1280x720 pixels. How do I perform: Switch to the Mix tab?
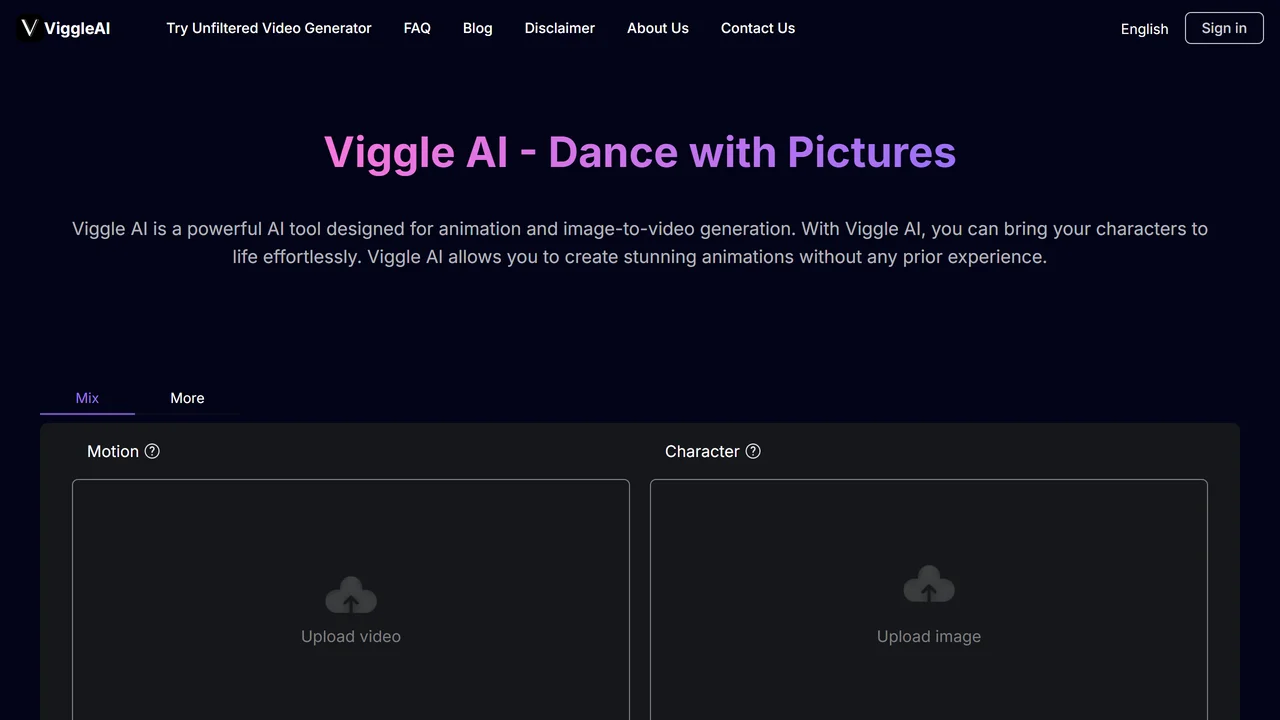(x=87, y=398)
